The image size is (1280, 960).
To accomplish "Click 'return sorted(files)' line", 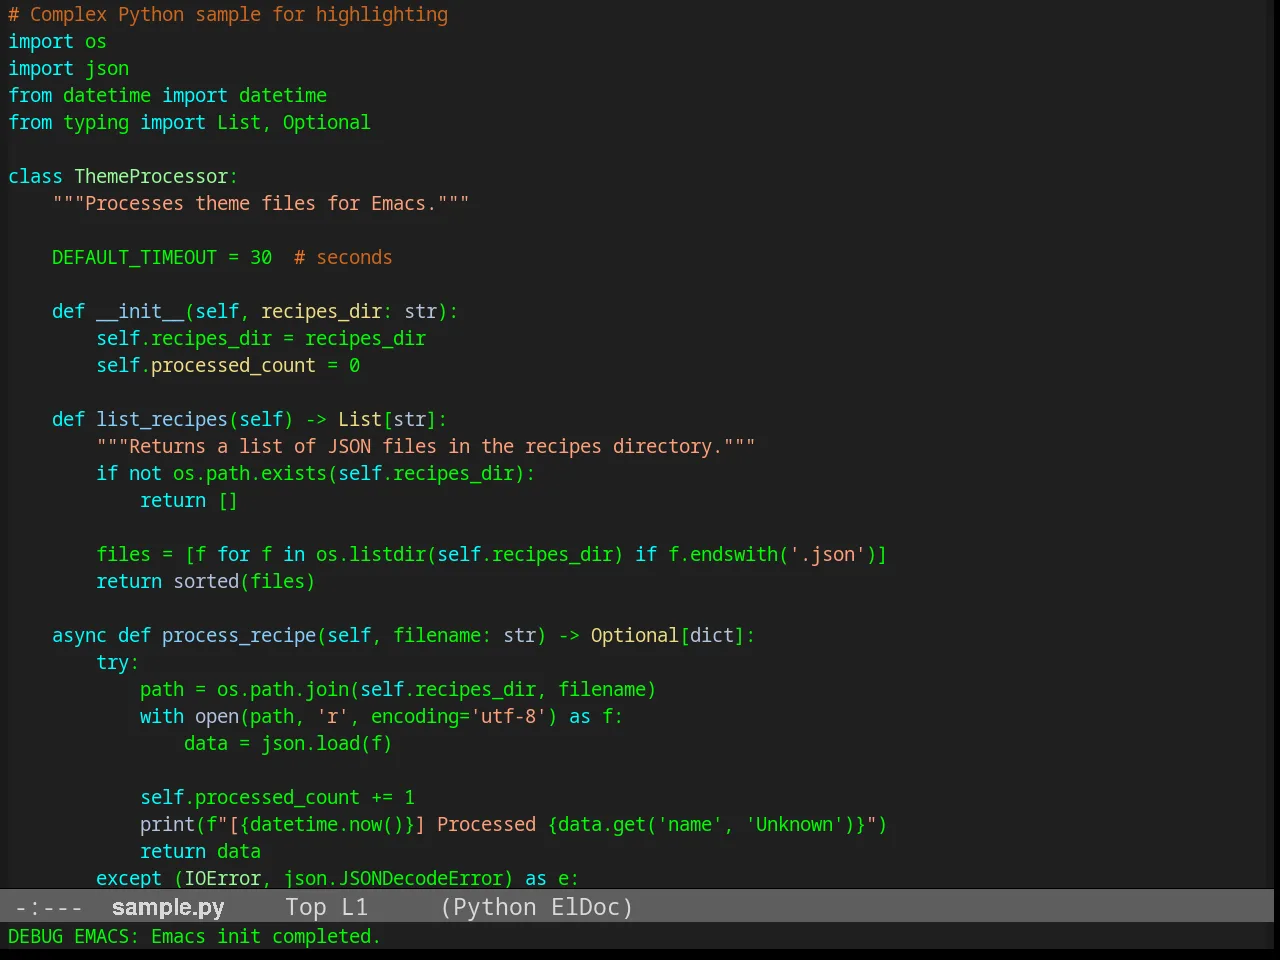I will (x=206, y=582).
